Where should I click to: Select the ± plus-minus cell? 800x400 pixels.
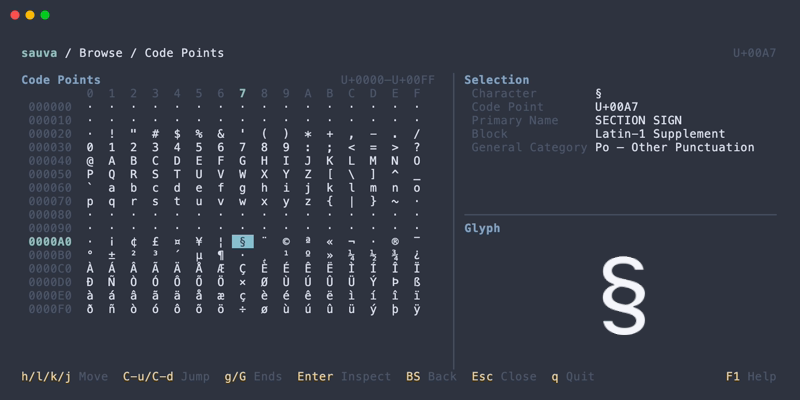pyautogui.click(x=112, y=255)
